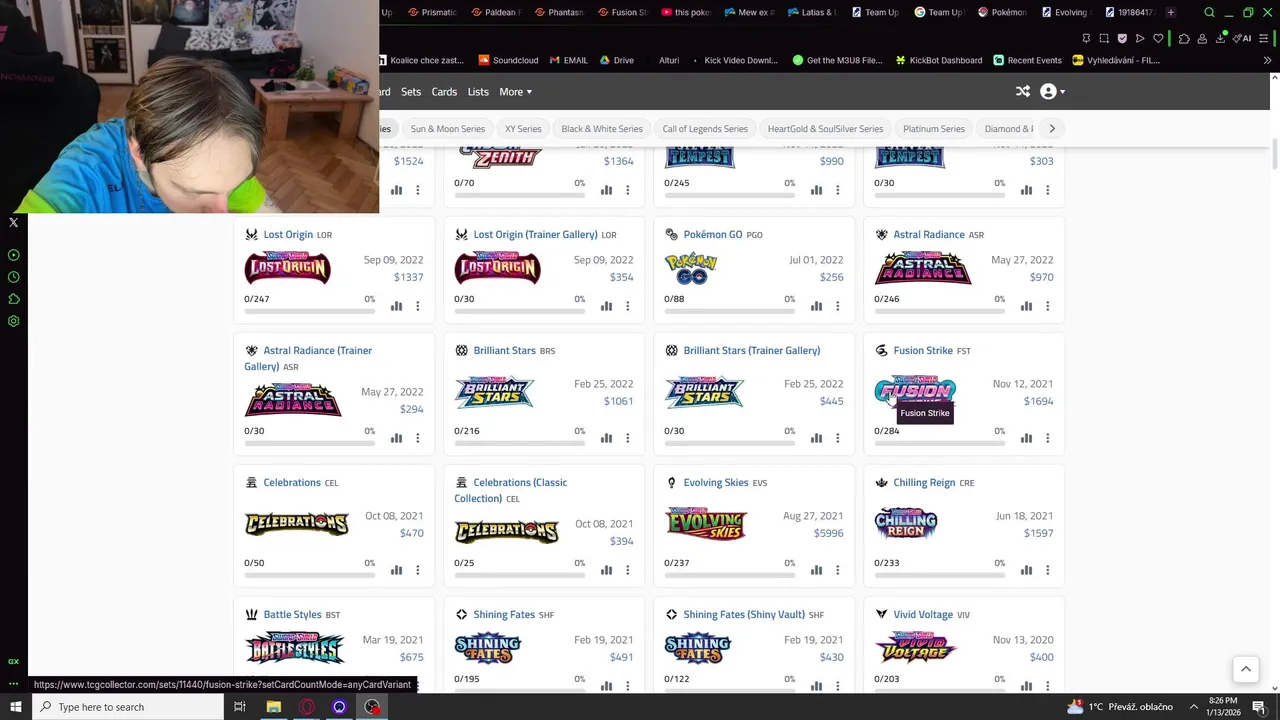Click the scroll-to-top arrow button
The width and height of the screenshot is (1280, 720).
tap(1245, 669)
